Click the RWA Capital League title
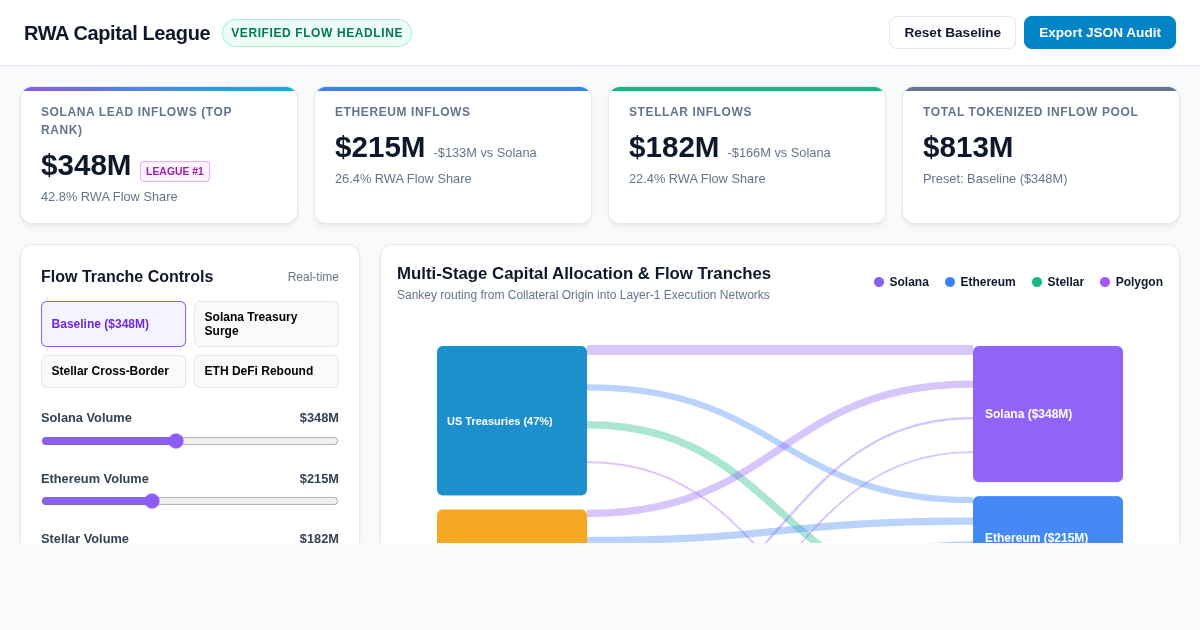 [117, 33]
